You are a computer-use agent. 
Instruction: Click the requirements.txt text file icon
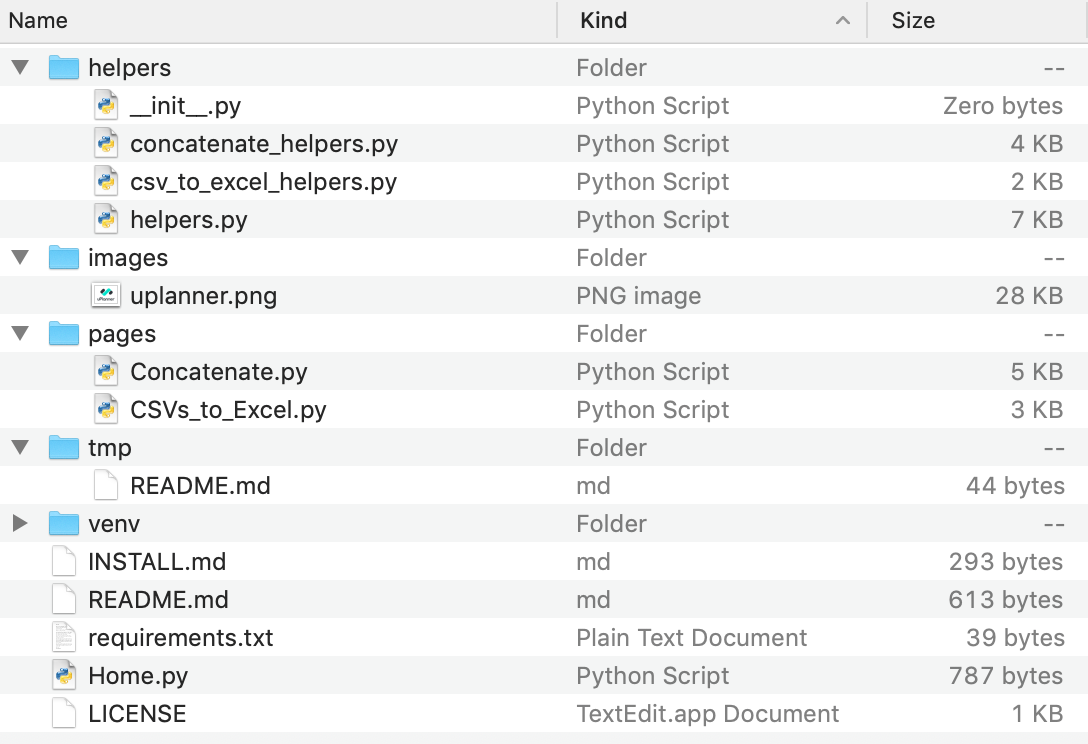(x=64, y=637)
